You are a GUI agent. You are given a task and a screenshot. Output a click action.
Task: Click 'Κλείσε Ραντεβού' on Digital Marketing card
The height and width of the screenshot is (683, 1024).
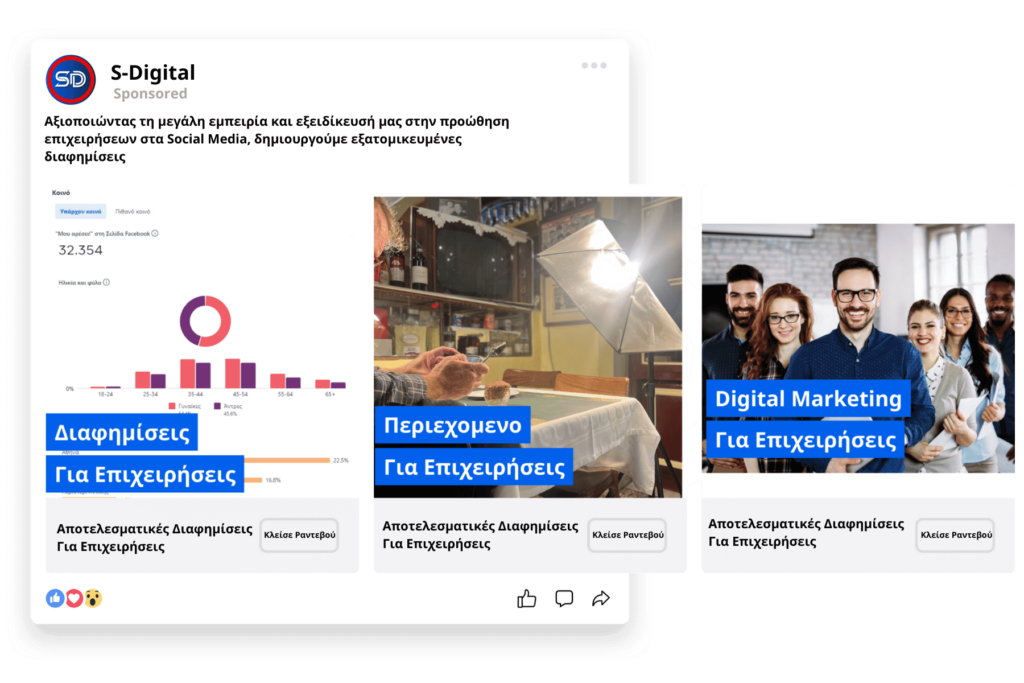pos(955,535)
